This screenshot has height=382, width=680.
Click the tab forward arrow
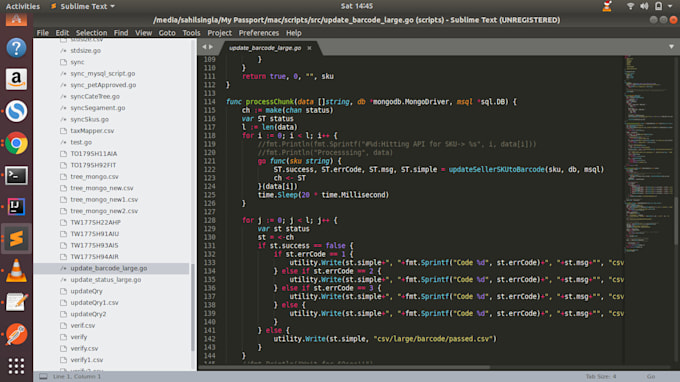211,47
